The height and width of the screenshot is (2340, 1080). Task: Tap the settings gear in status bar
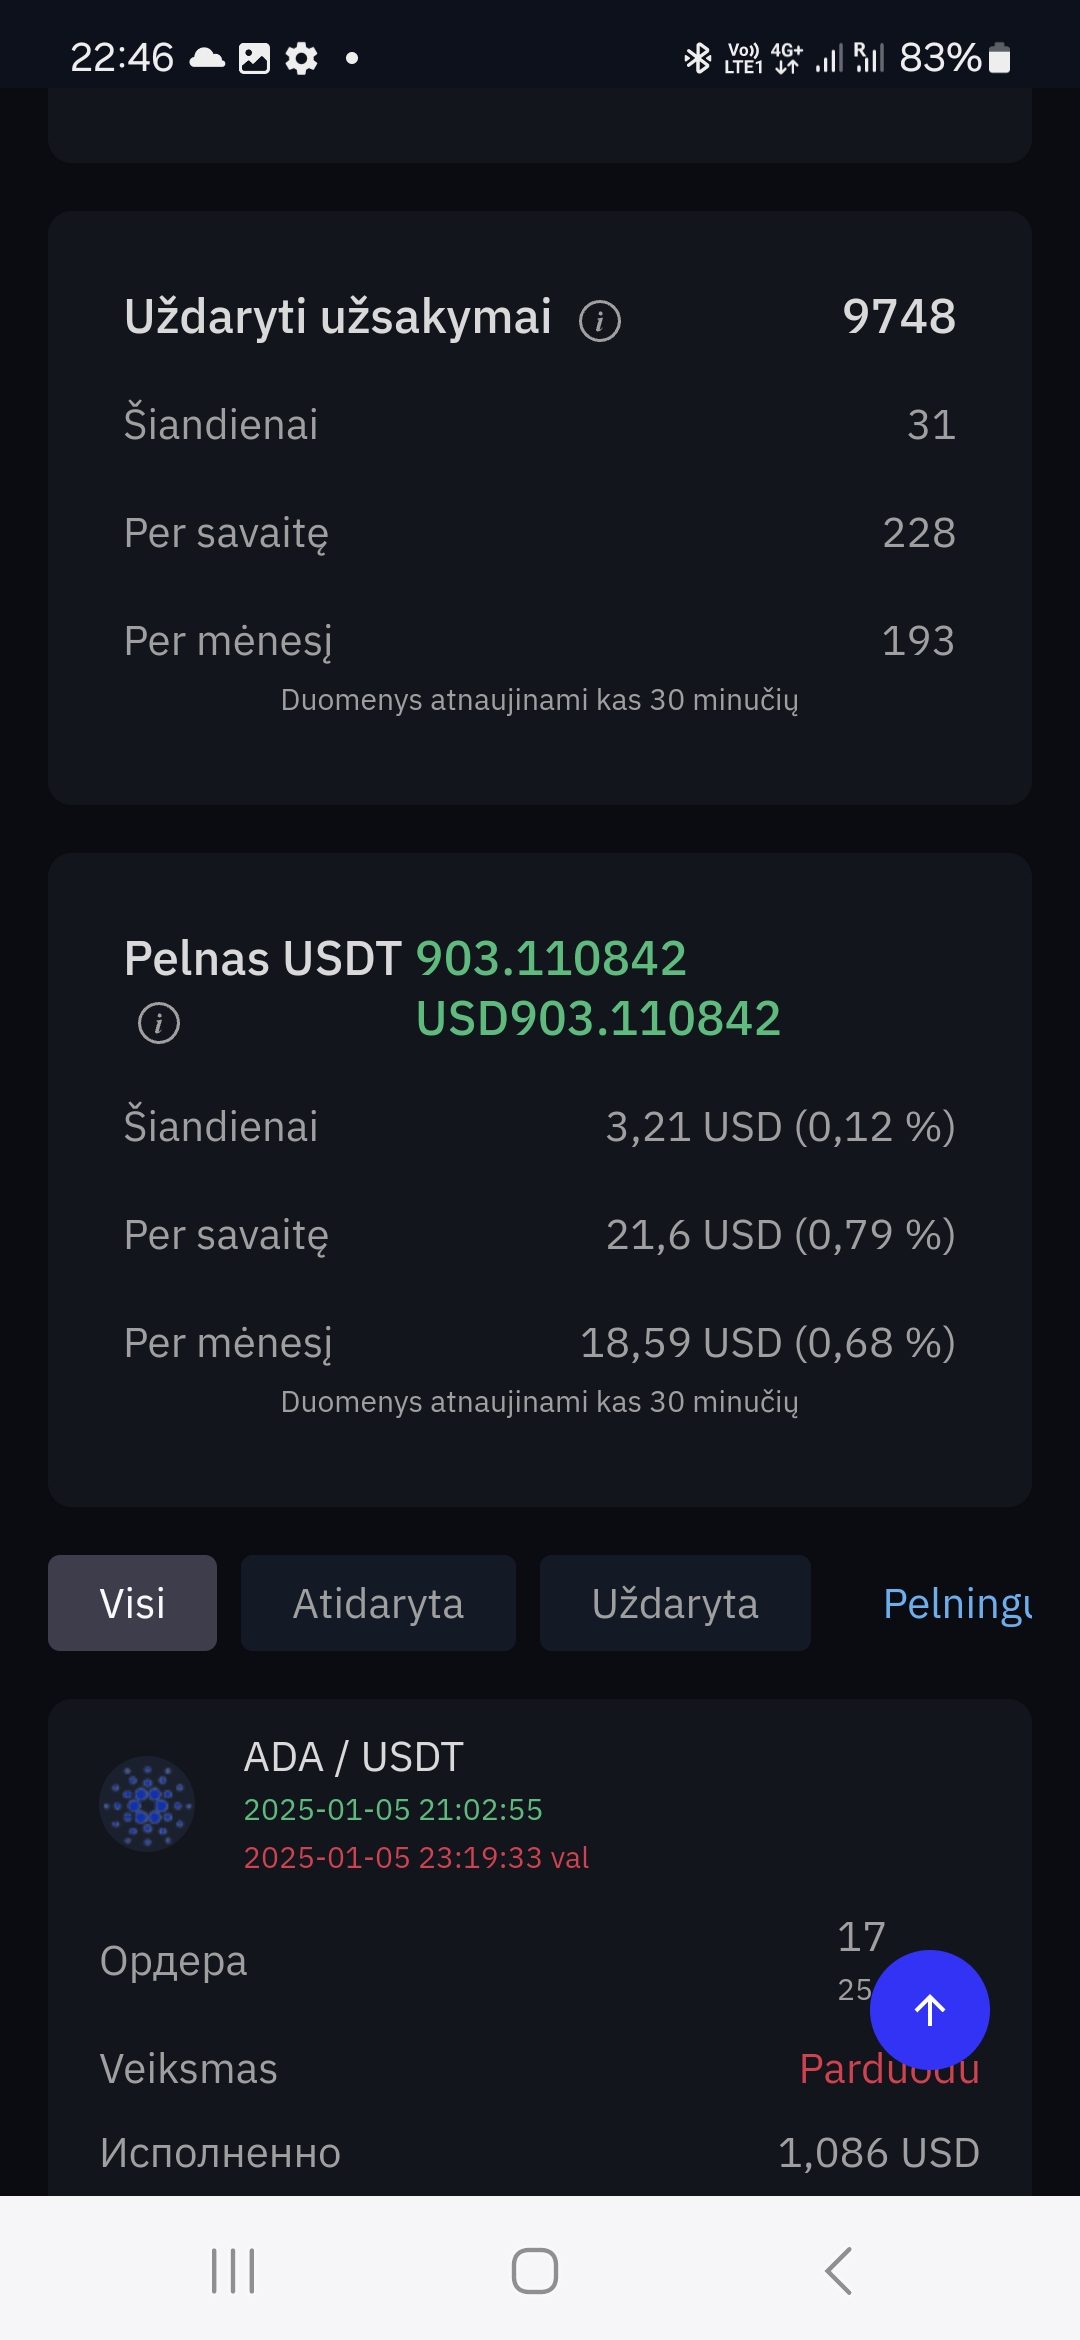tap(301, 58)
